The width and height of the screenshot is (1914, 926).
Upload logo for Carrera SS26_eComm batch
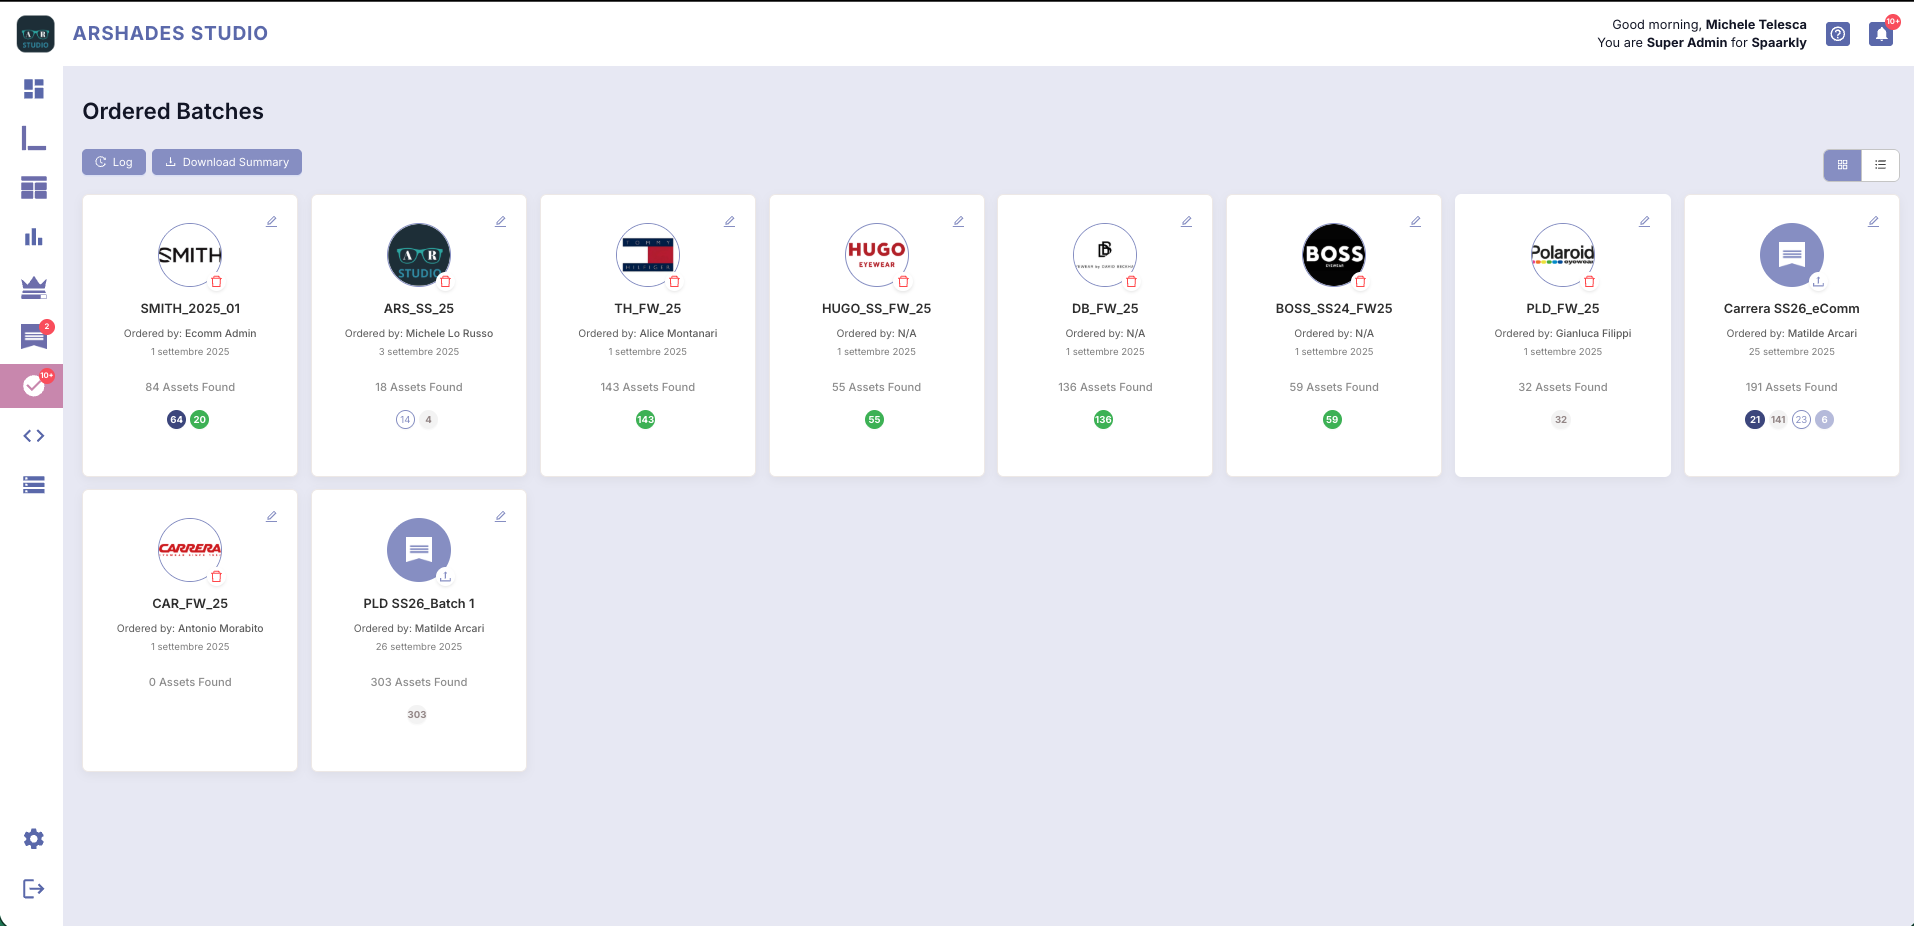pos(1818,282)
